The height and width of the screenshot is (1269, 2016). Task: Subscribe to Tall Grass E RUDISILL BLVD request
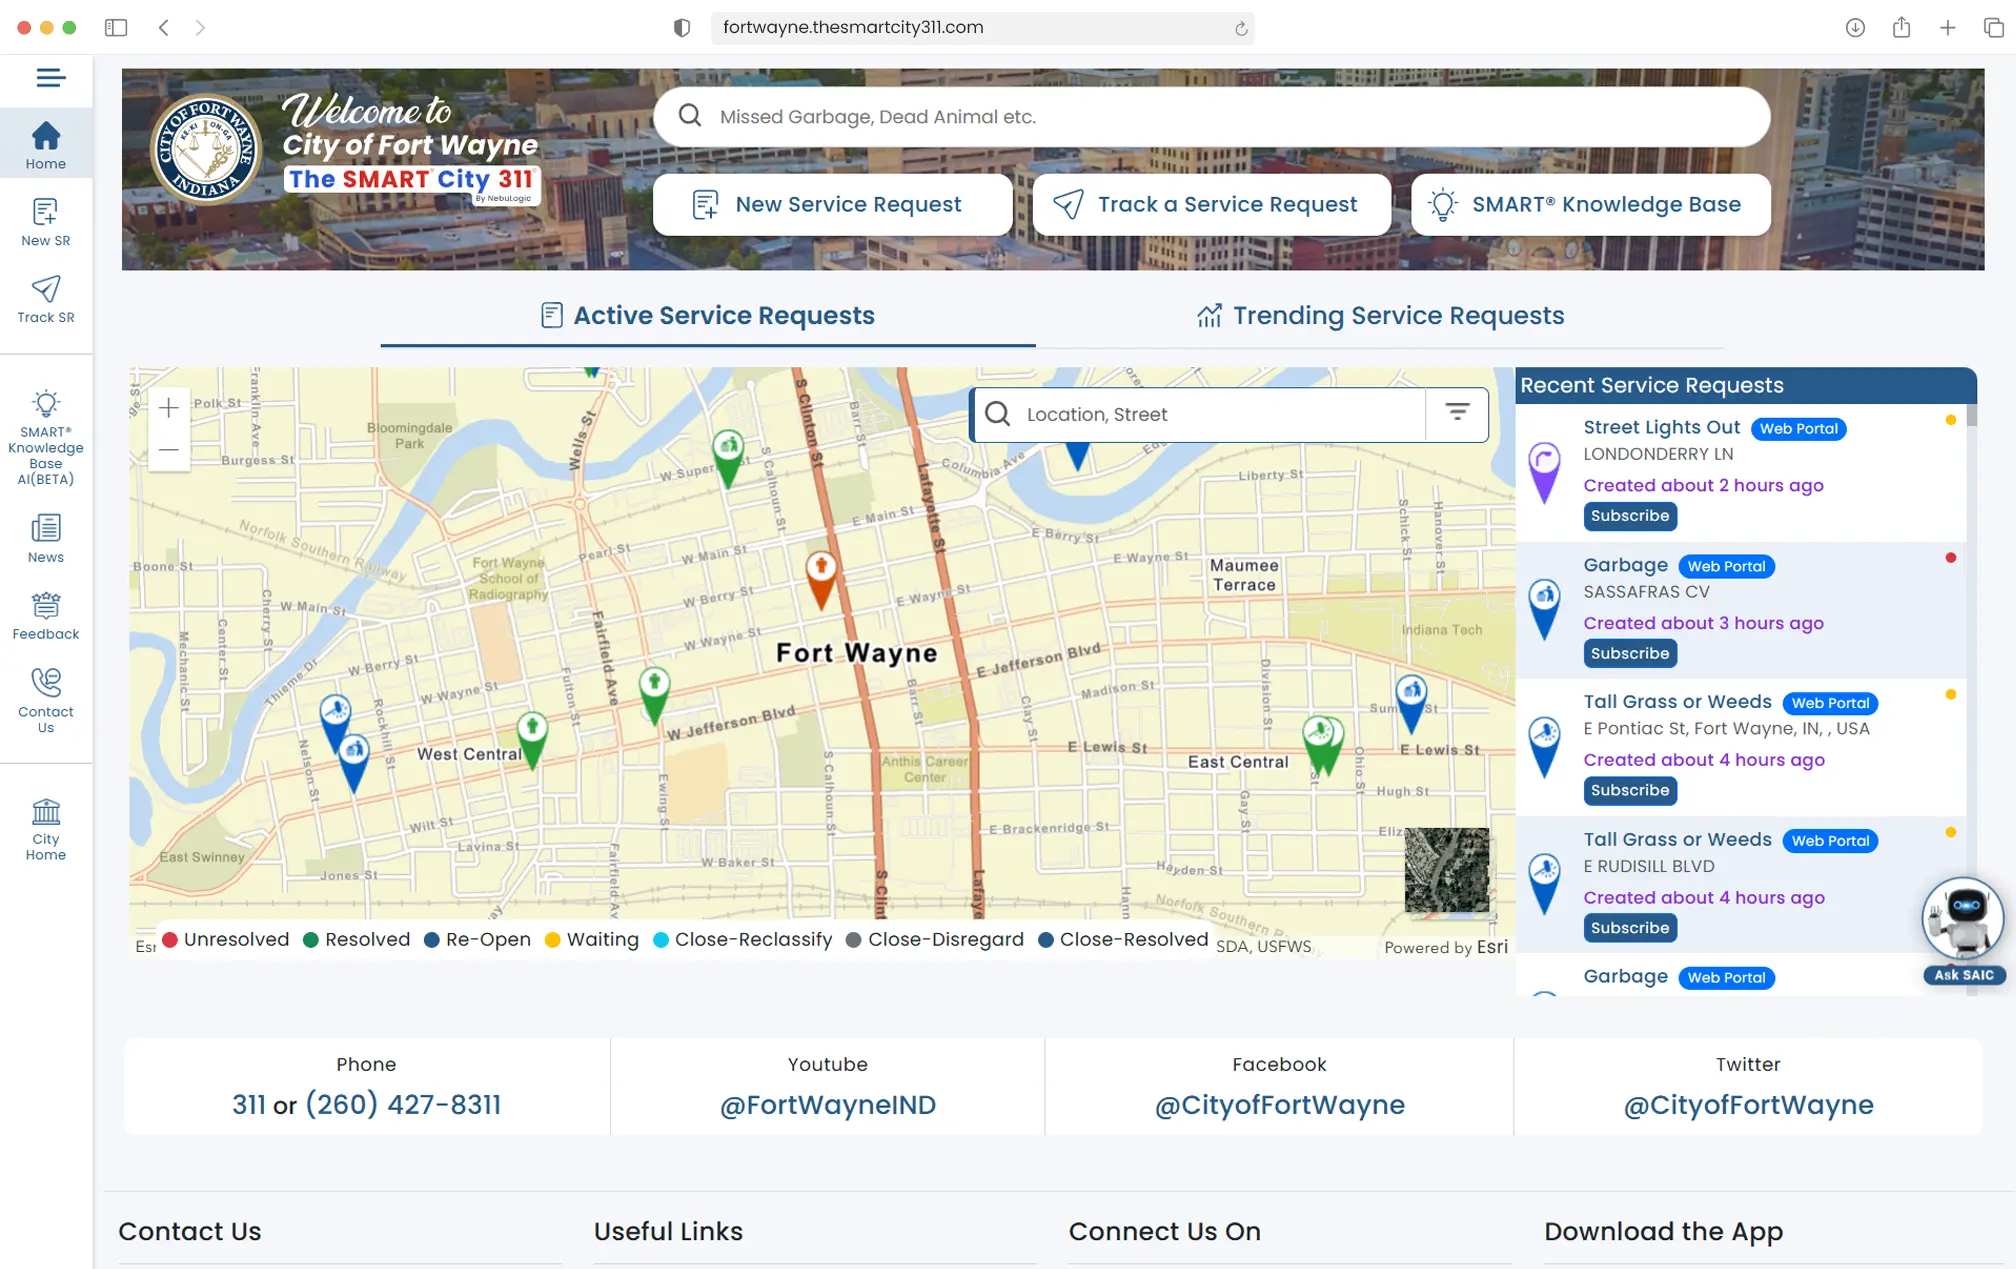coord(1630,927)
